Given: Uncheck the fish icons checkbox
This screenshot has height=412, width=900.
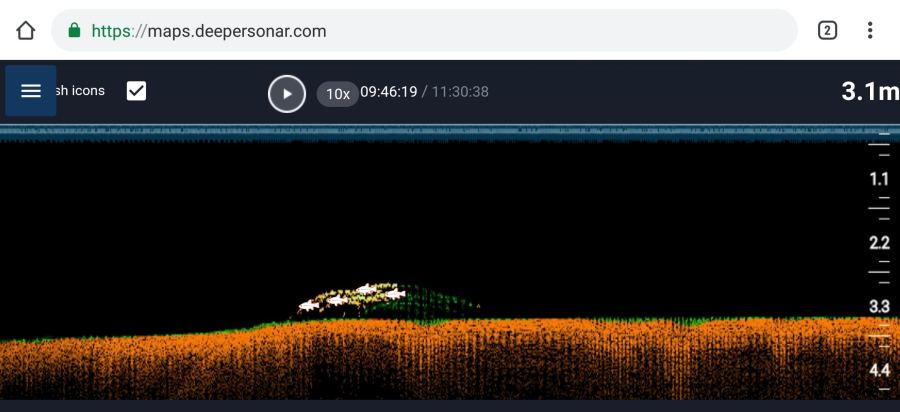Looking at the screenshot, I should coord(137,91).
